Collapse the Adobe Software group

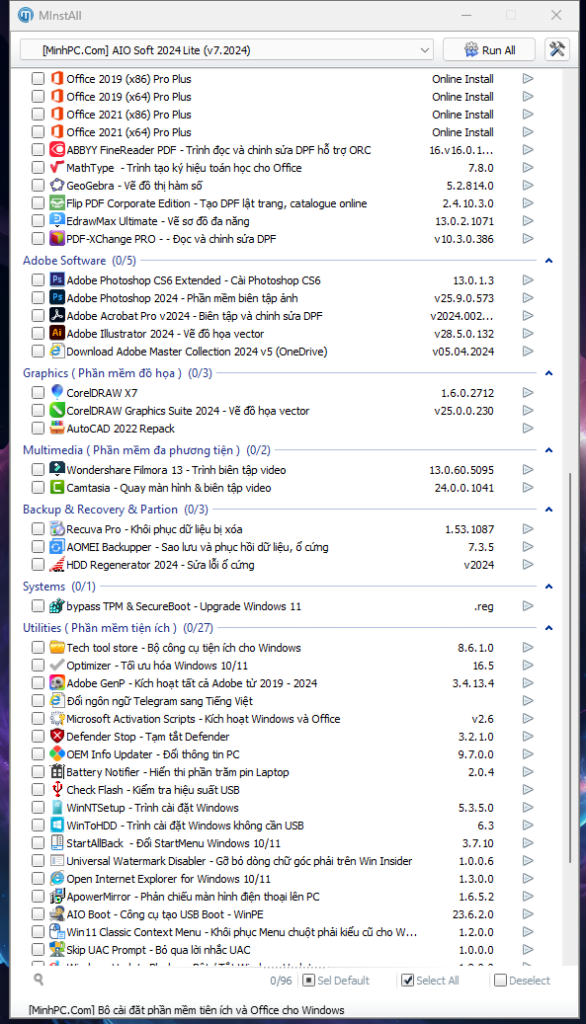[549, 261]
